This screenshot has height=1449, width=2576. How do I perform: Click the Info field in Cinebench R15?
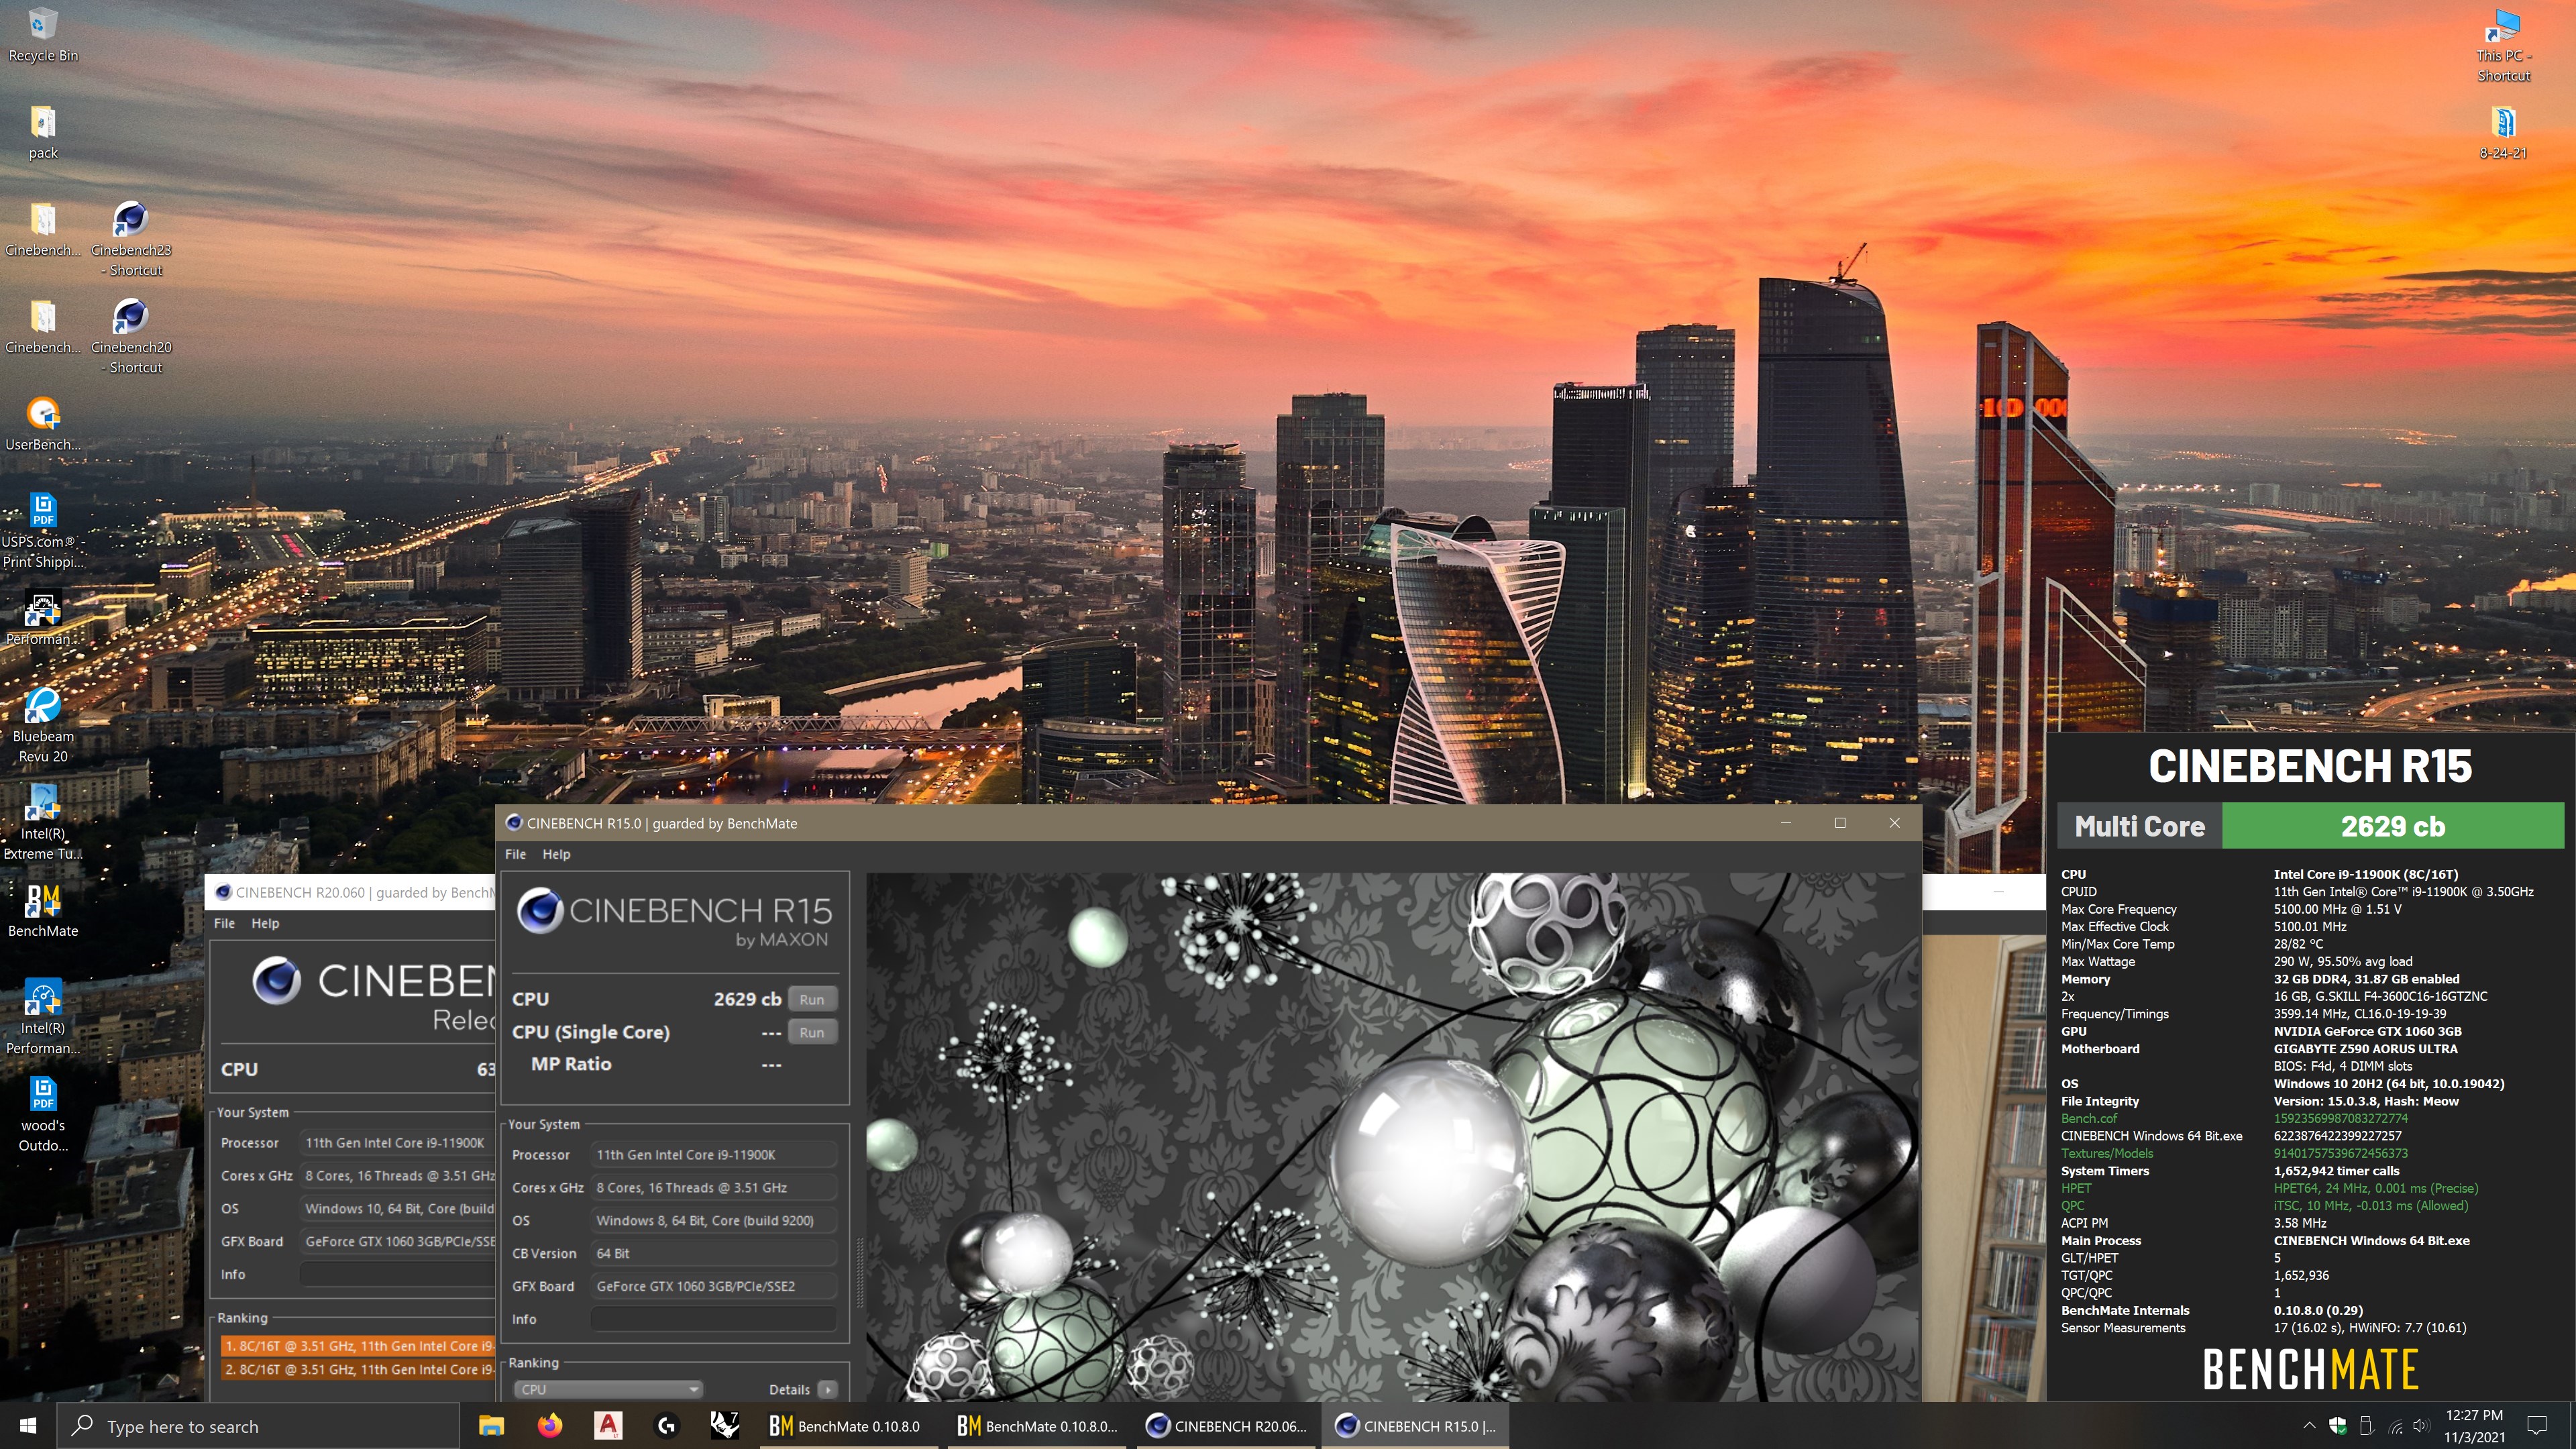713,1319
